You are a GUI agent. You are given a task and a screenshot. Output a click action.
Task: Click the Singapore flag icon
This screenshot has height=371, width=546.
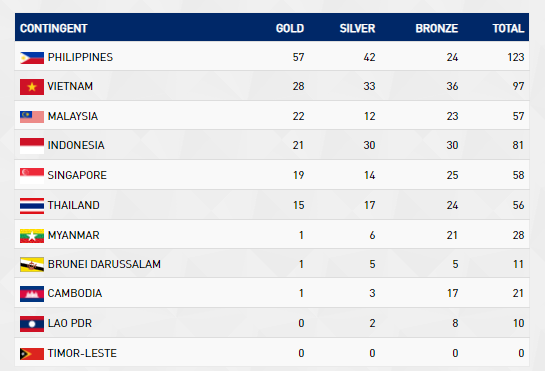[32, 176]
